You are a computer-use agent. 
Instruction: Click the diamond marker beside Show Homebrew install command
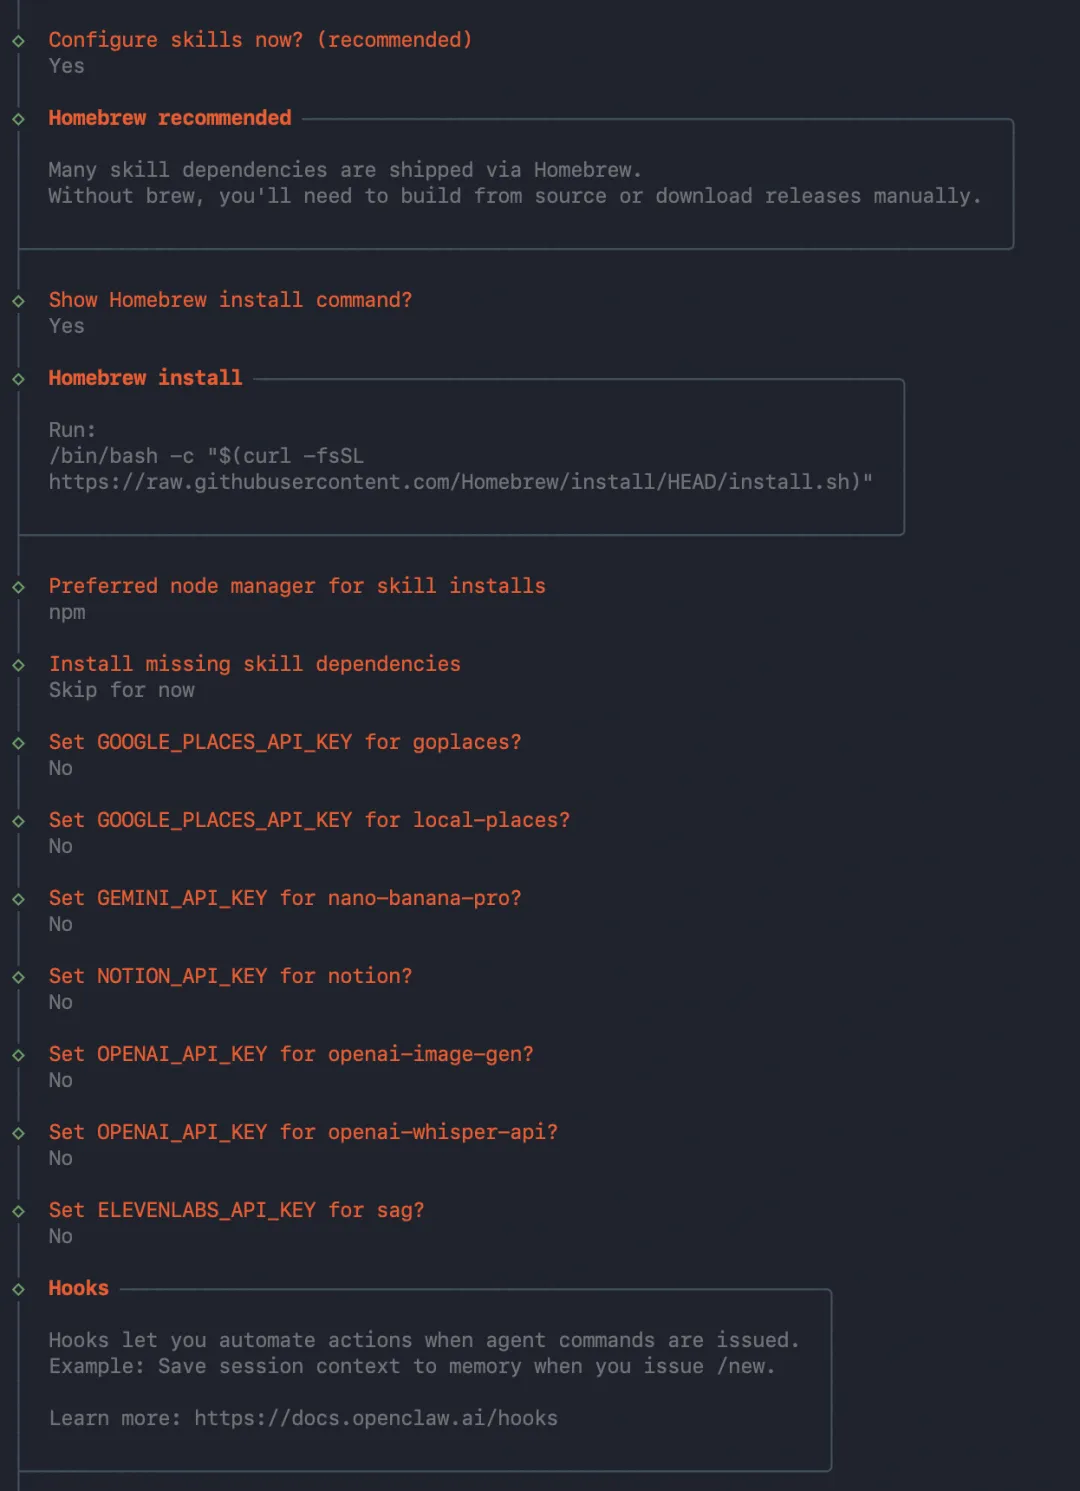coord(18,301)
